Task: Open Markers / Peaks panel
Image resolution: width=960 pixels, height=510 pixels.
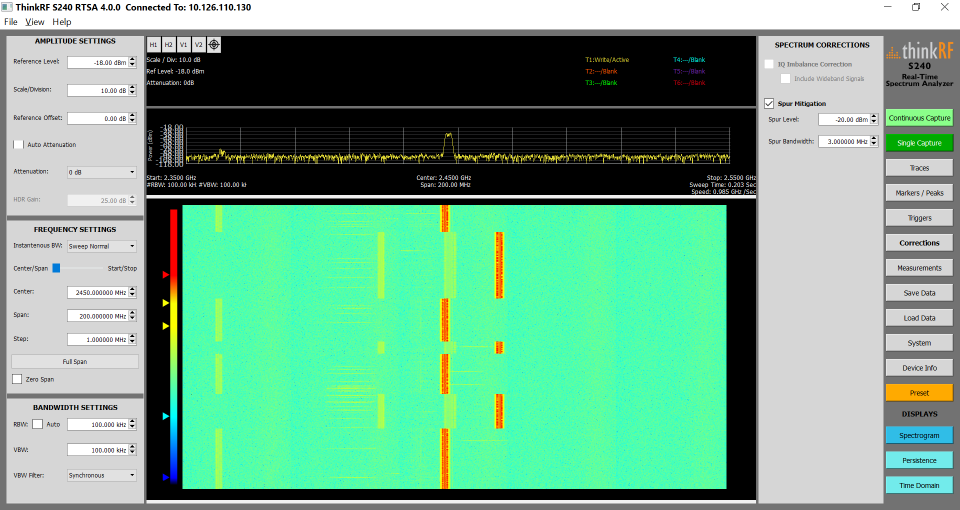Action: click(919, 193)
